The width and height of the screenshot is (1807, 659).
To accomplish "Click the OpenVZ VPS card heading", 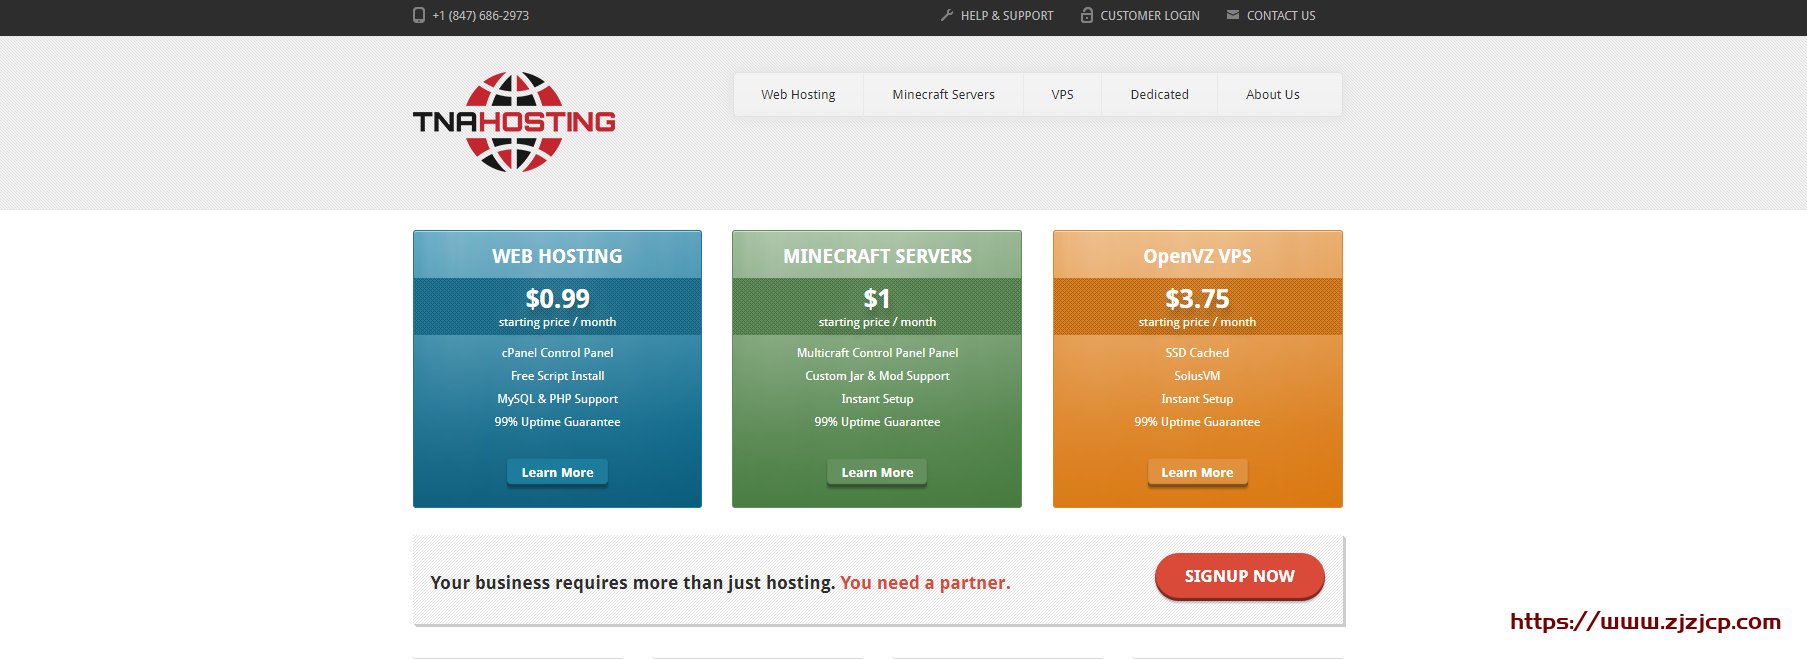I will (1197, 256).
